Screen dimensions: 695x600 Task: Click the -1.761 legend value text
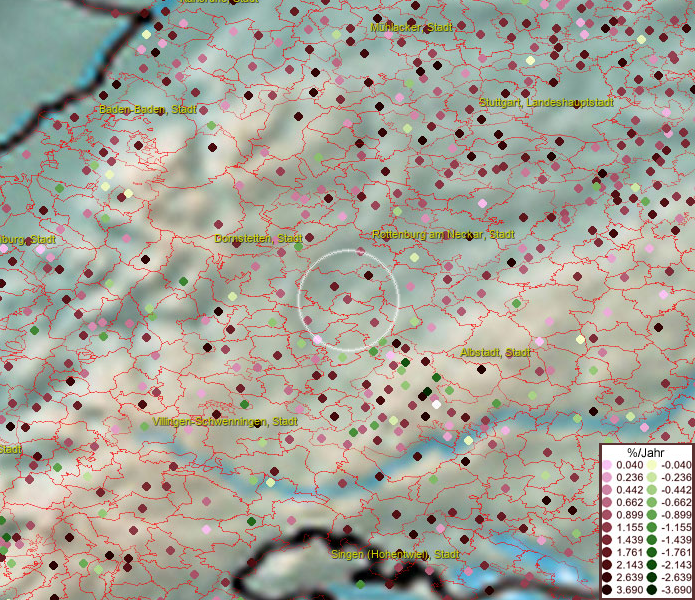click(676, 552)
